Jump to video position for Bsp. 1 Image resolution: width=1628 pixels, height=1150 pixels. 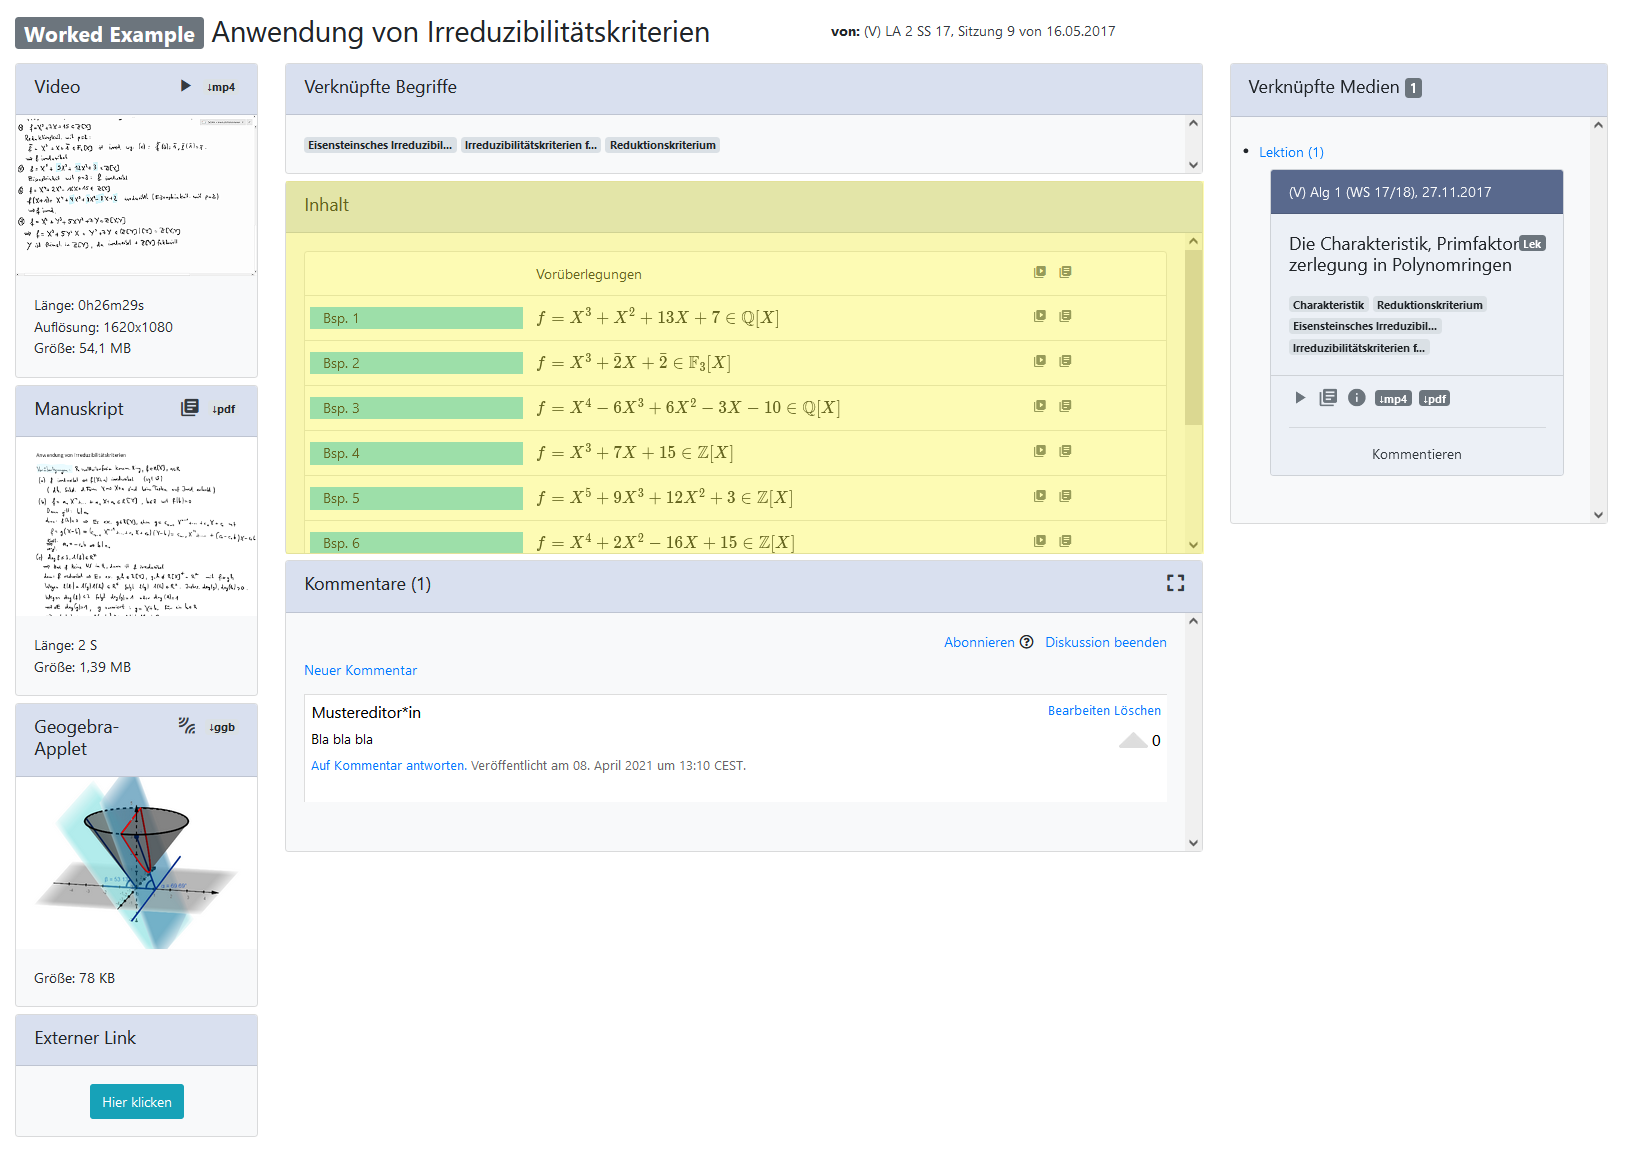click(x=1039, y=316)
